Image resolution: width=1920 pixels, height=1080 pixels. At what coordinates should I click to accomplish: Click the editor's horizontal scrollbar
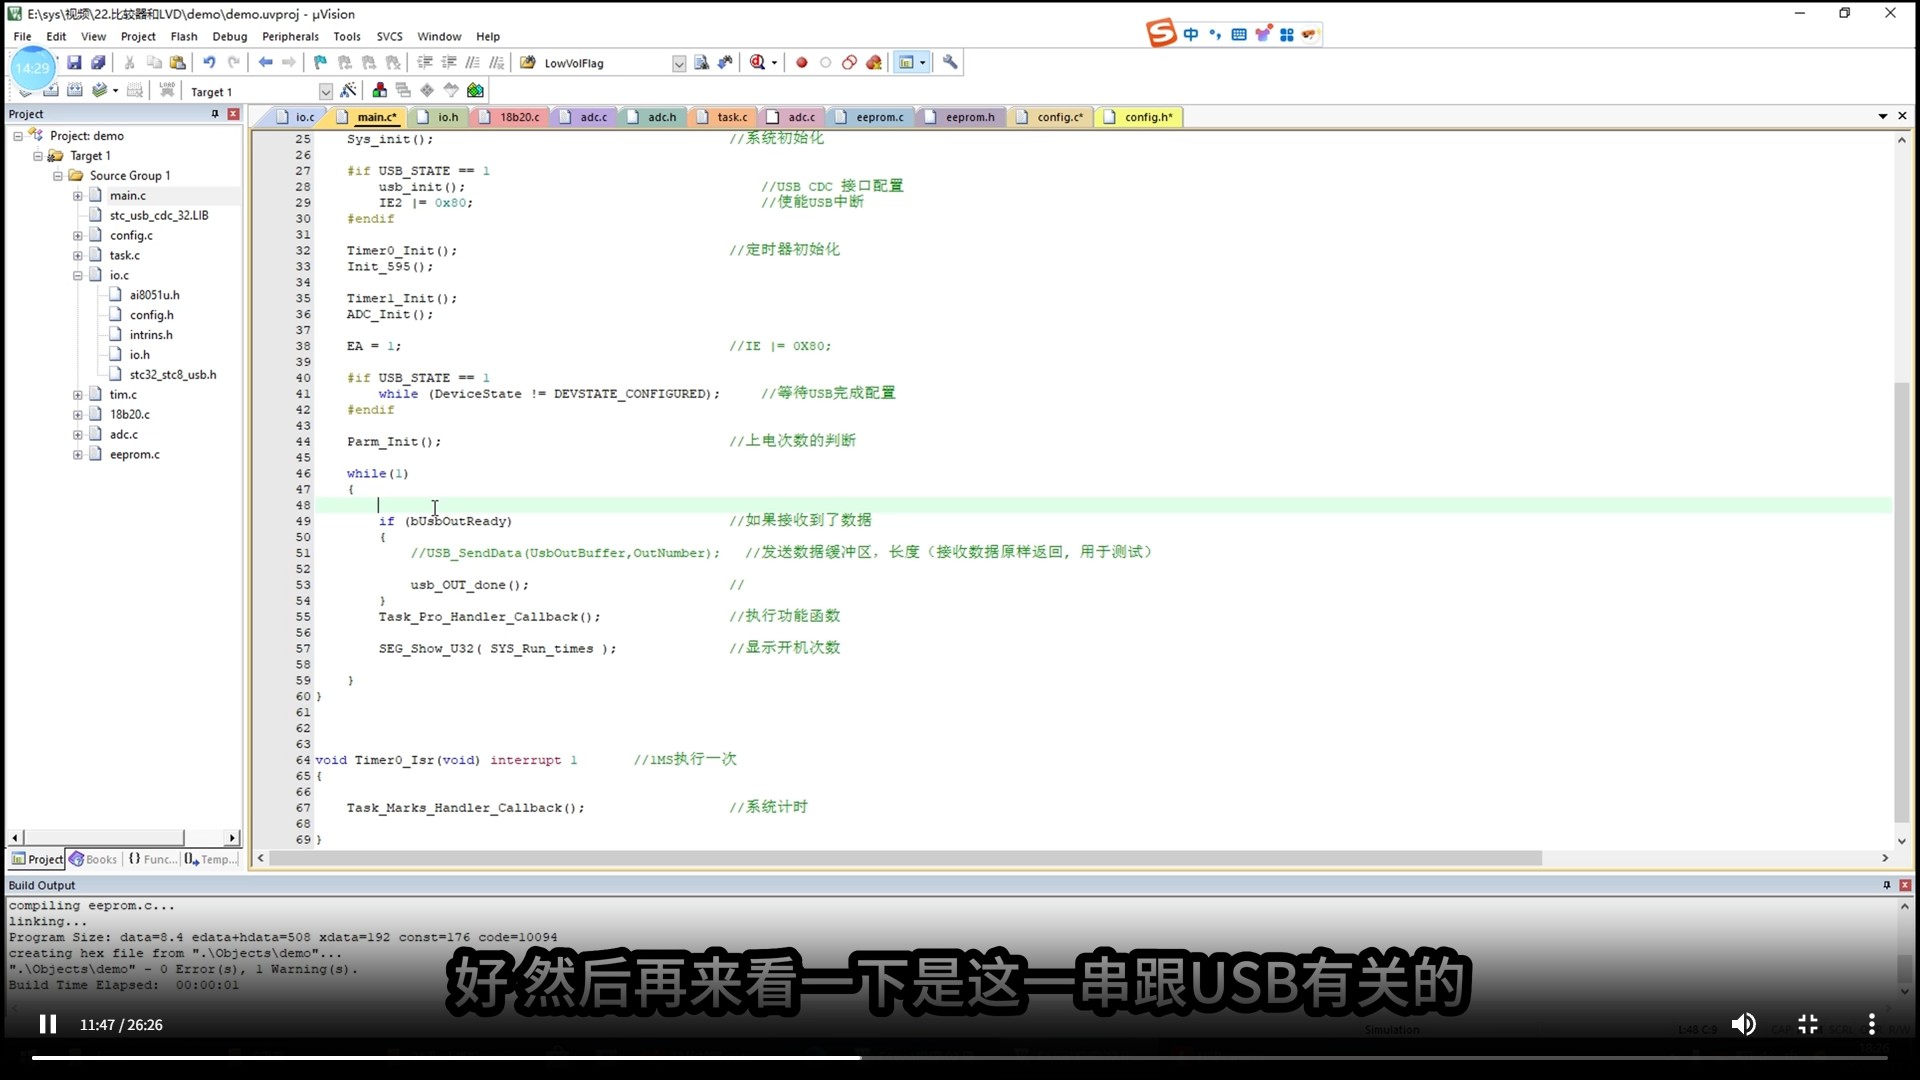pos(900,858)
